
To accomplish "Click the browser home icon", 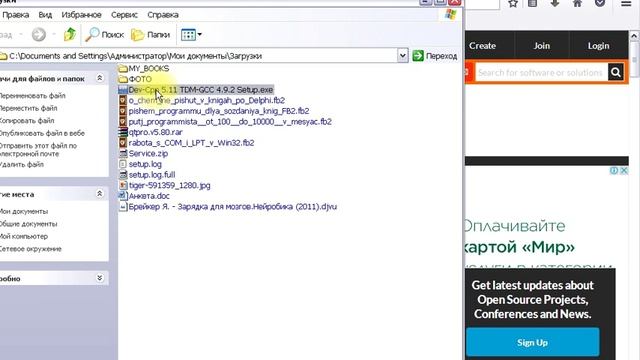I will point(577,4).
